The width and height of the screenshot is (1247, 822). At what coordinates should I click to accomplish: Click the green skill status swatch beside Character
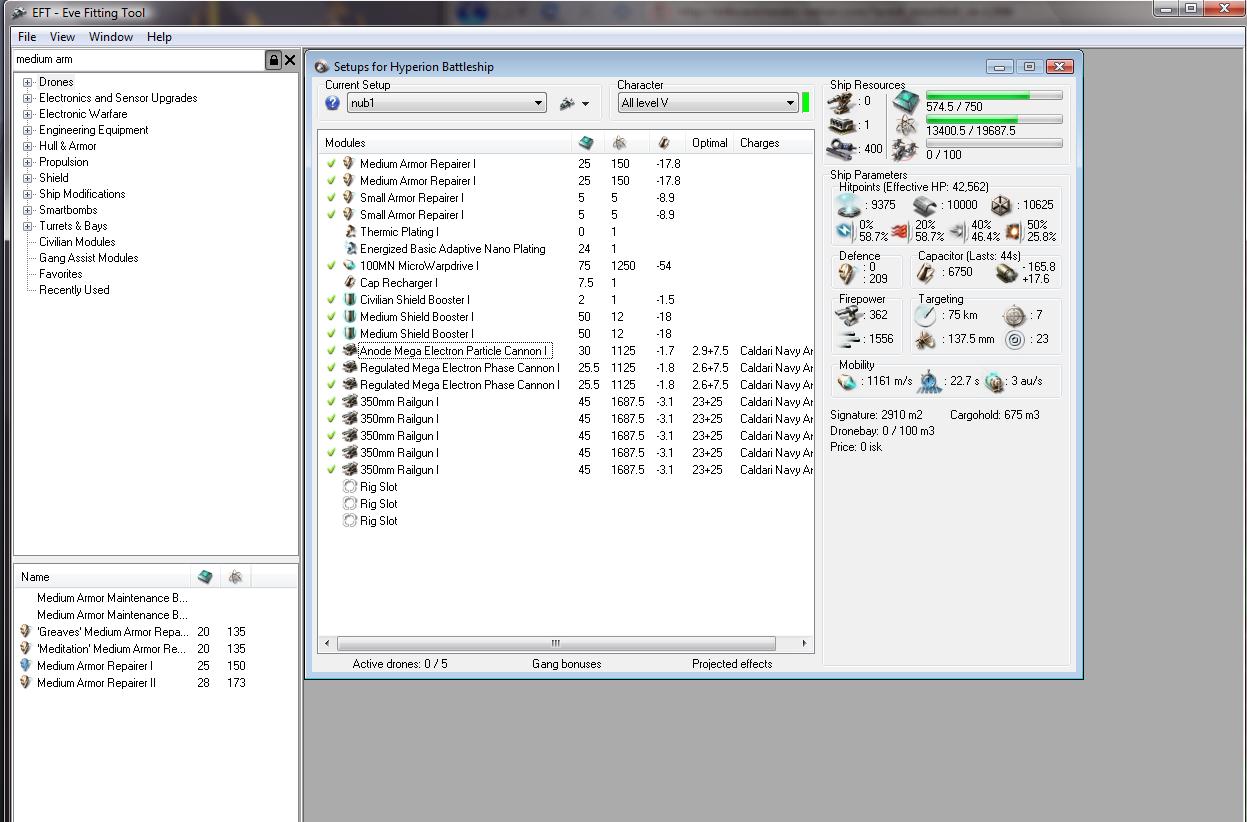tap(806, 103)
